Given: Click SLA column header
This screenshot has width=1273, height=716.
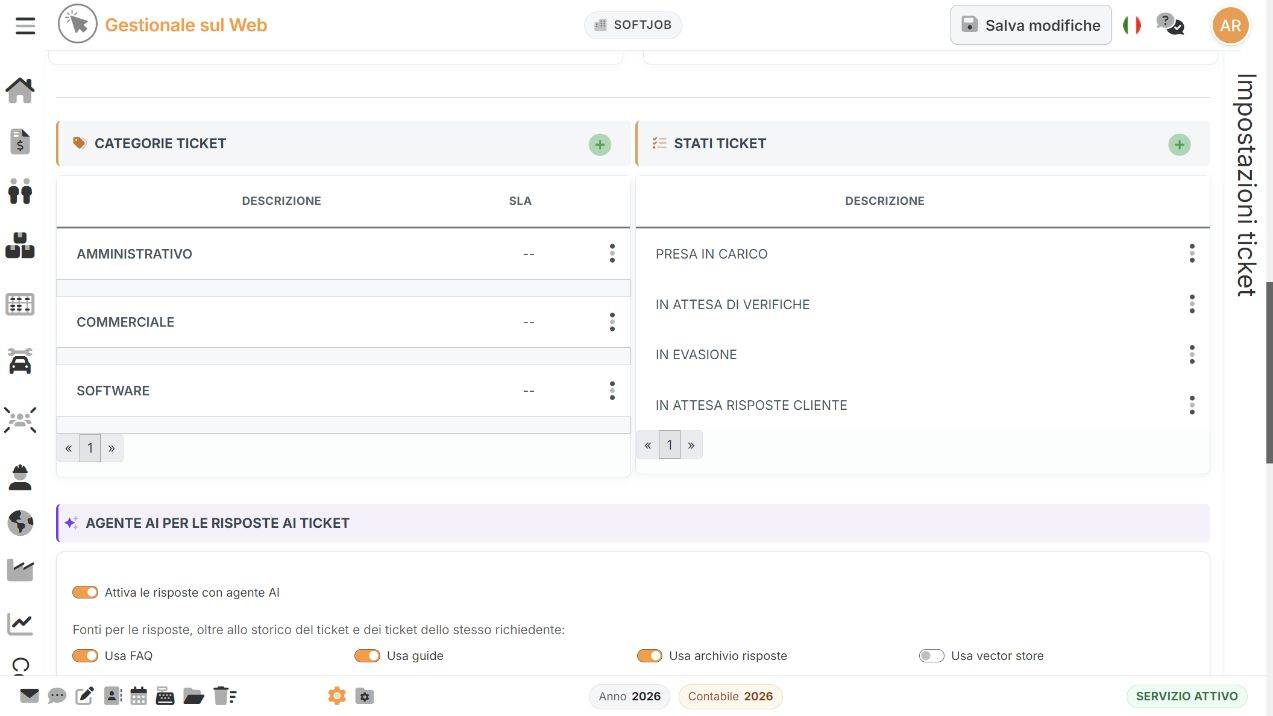Looking at the screenshot, I should tap(520, 201).
